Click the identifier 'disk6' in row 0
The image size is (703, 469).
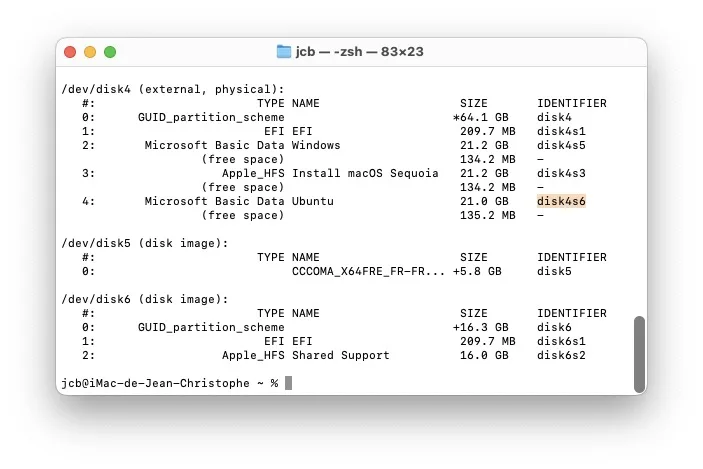[x=554, y=327]
